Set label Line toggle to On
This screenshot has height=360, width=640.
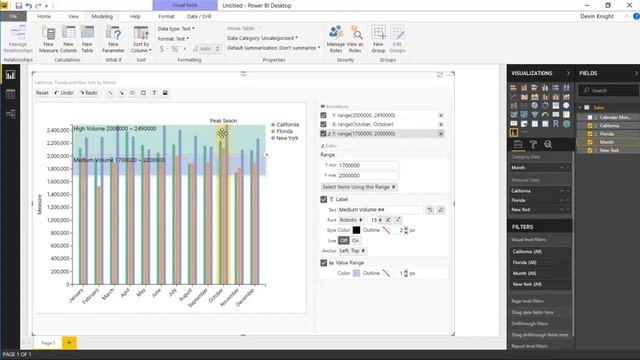[356, 241]
